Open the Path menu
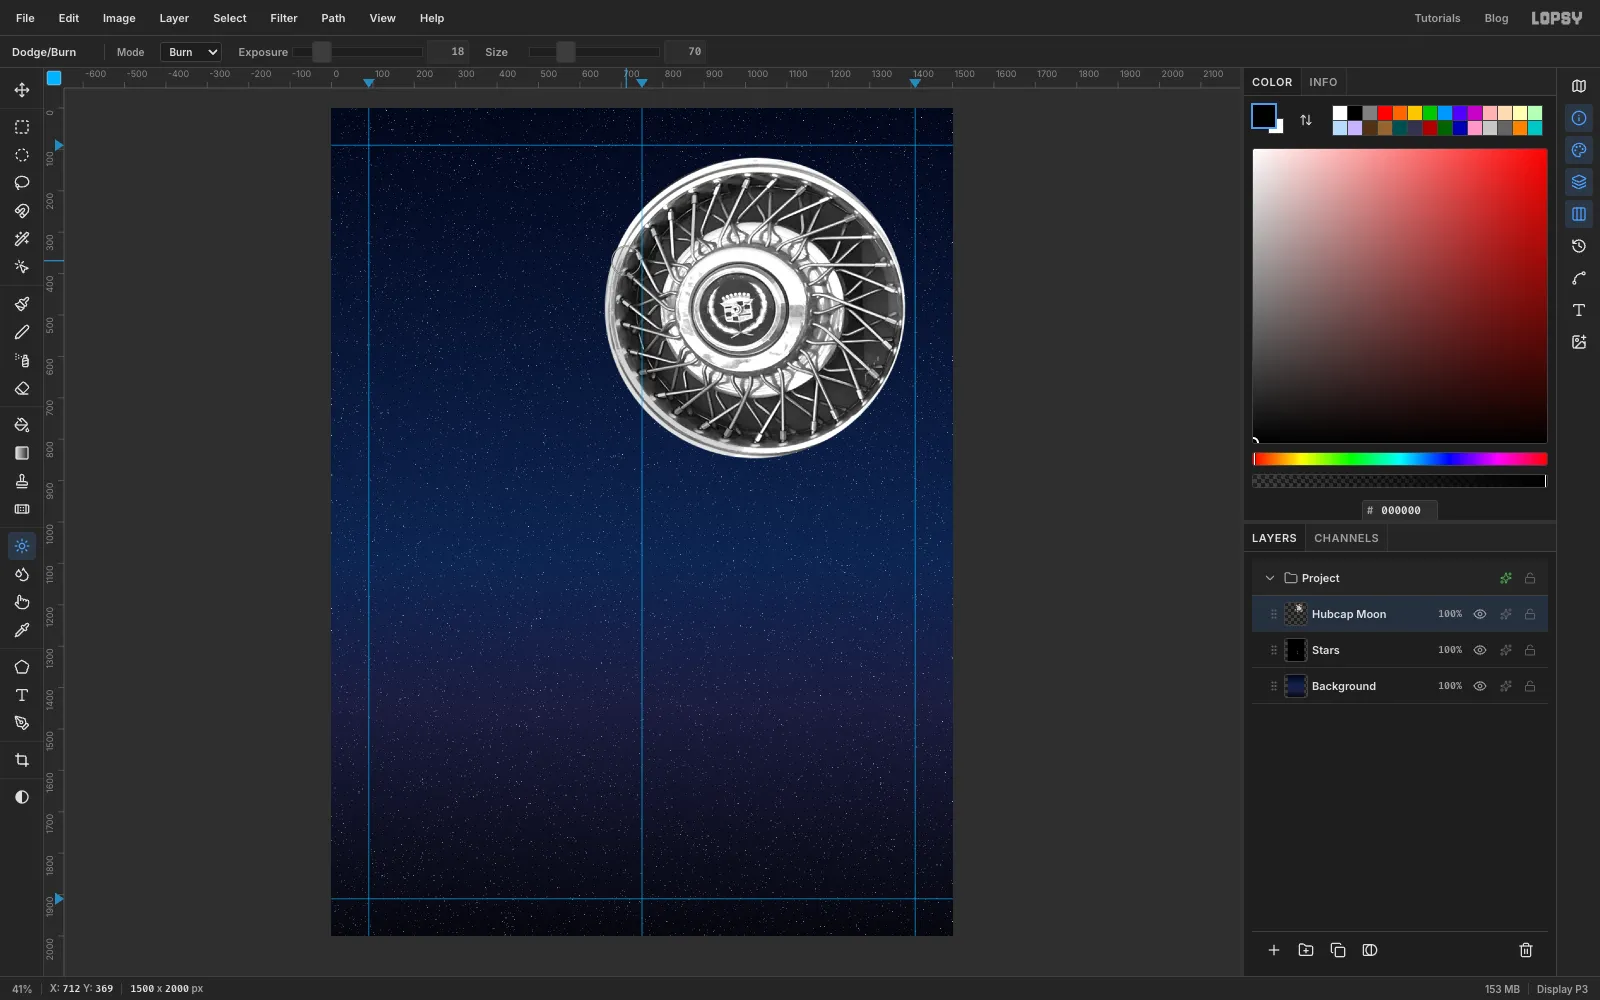The image size is (1600, 1000). click(x=333, y=18)
